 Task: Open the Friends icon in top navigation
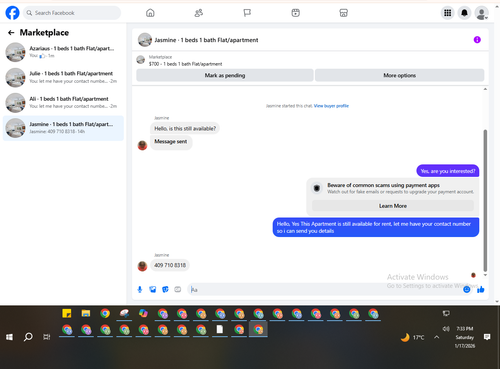[x=199, y=13]
